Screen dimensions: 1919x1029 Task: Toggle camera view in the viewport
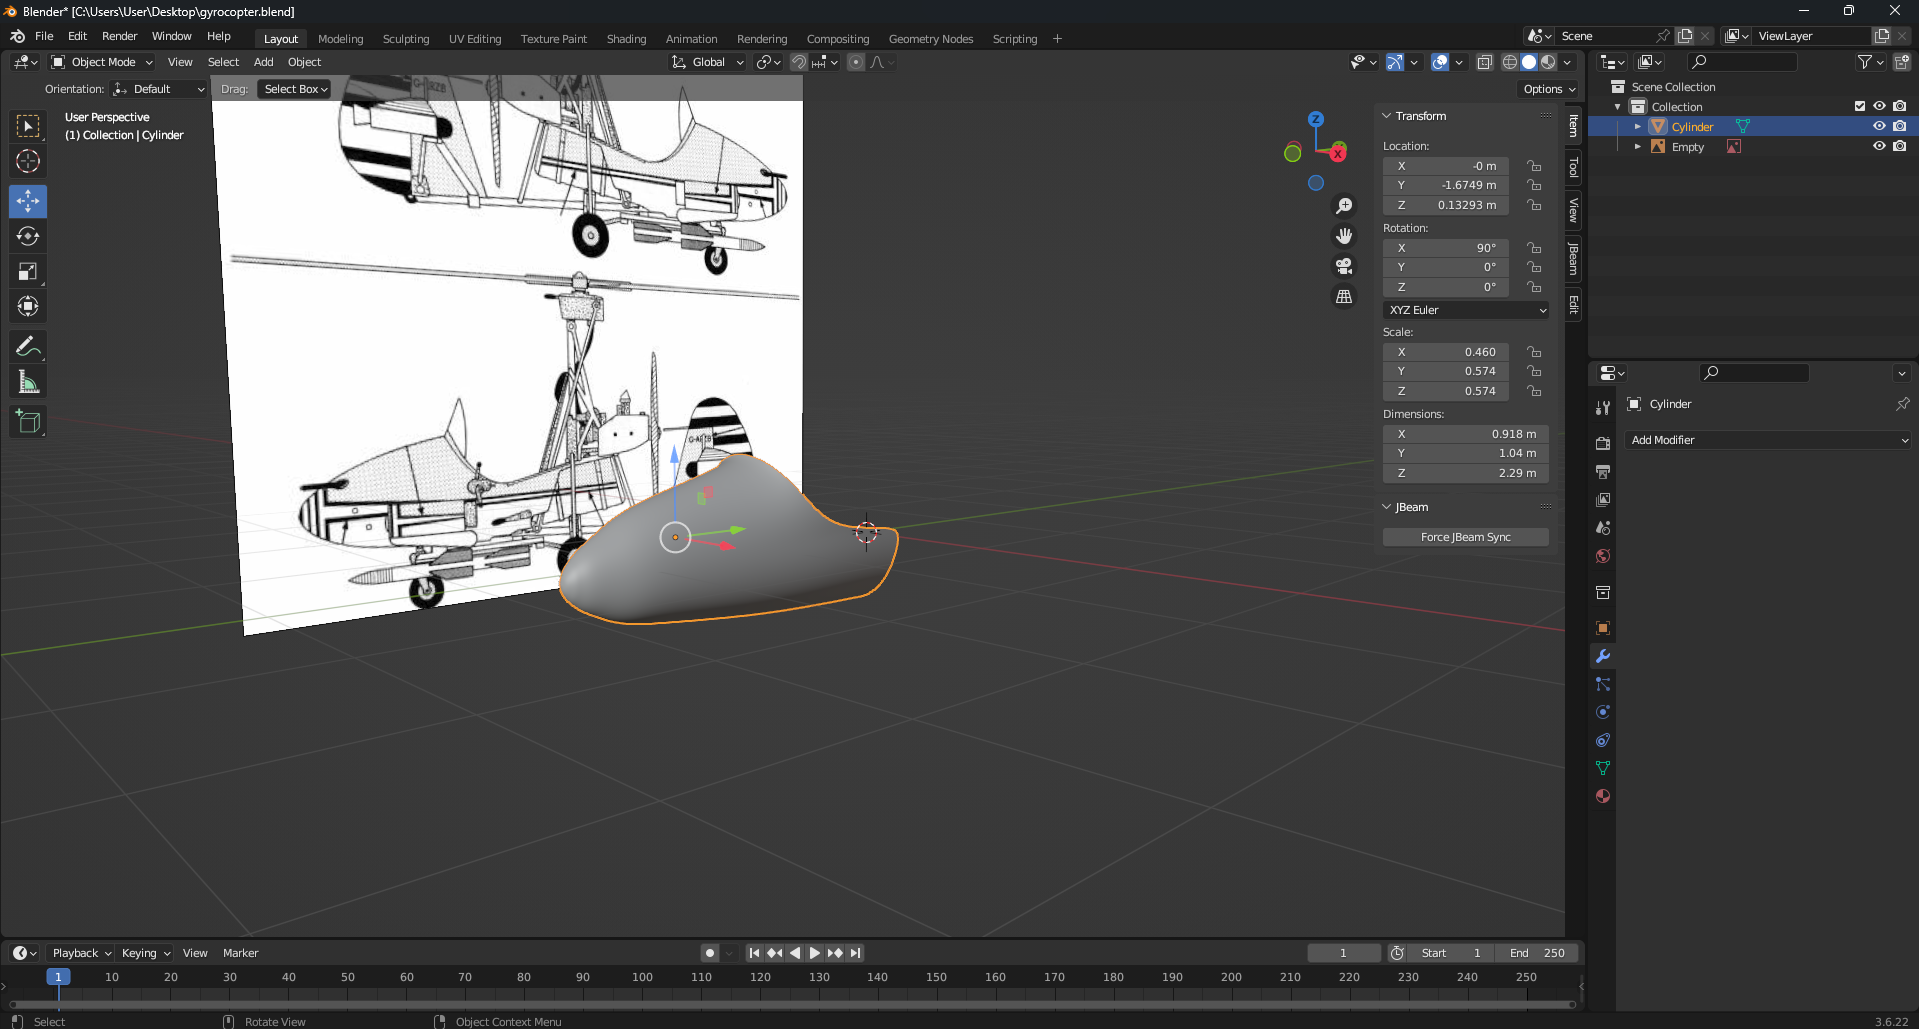pos(1344,266)
